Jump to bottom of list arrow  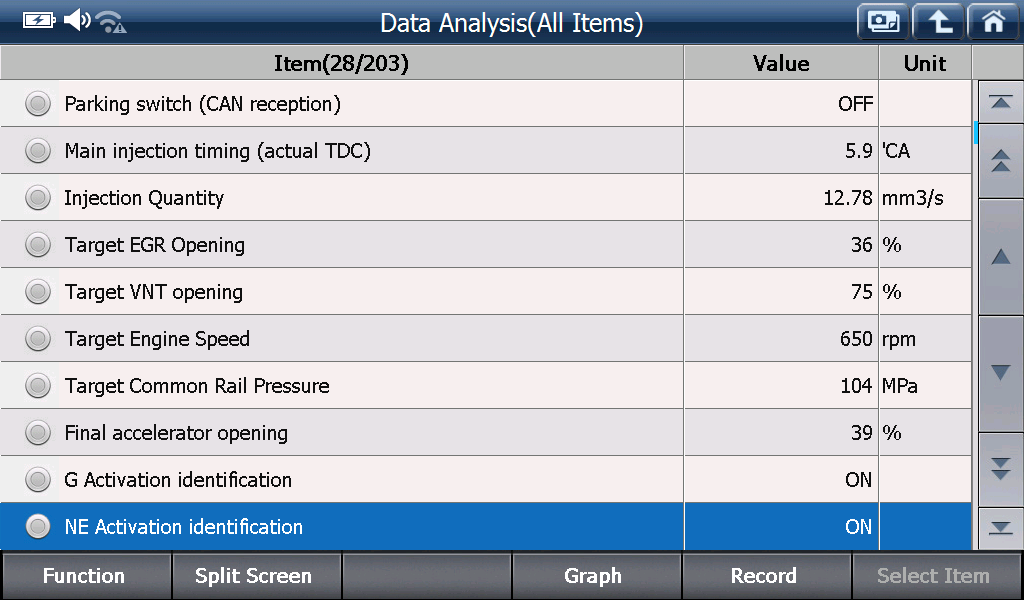[x=1000, y=528]
